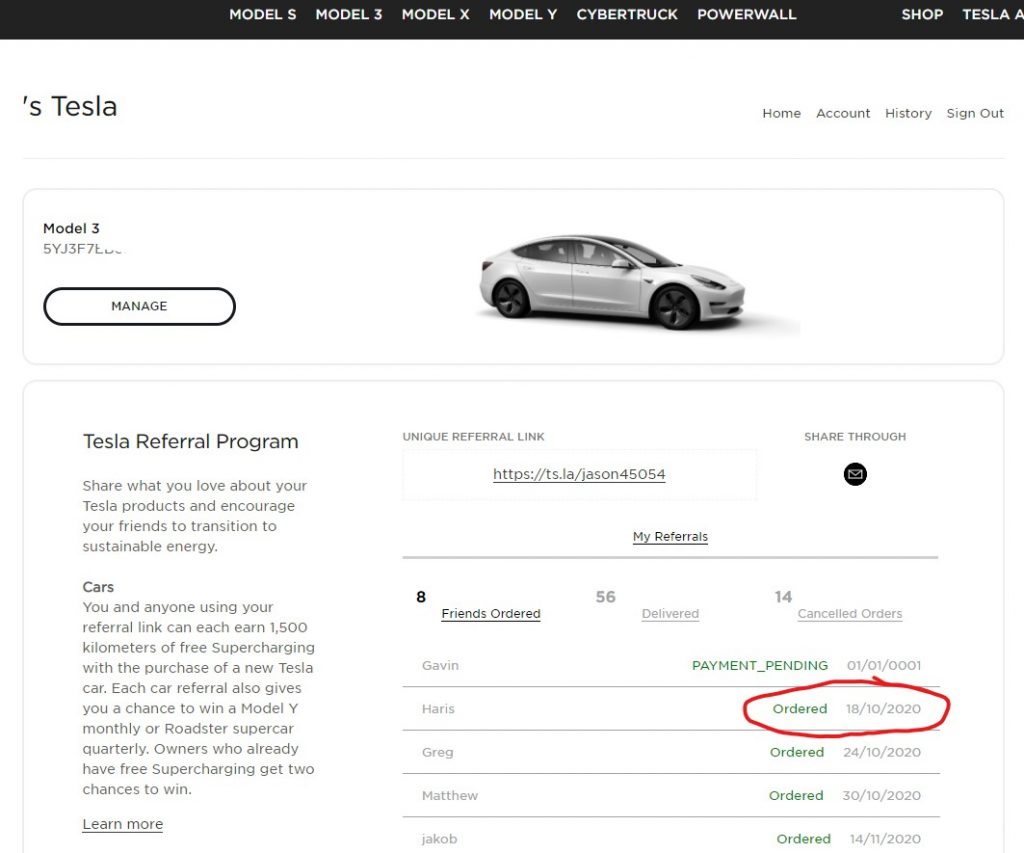Image resolution: width=1024 pixels, height=853 pixels.
Task: Click Learn more about referral program
Action: 123,824
